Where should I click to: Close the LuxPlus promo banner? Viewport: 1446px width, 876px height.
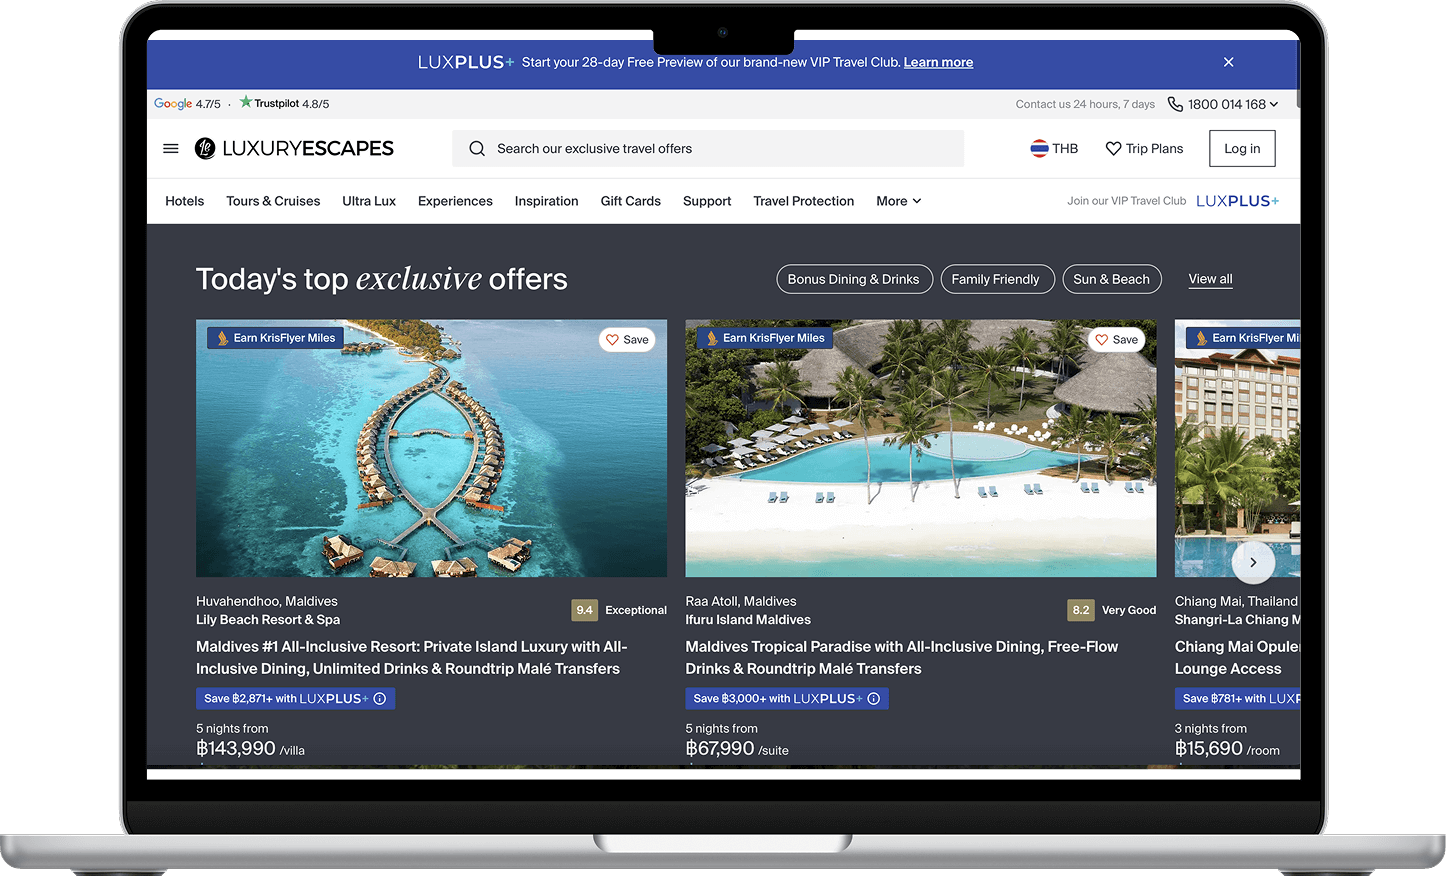(1228, 62)
